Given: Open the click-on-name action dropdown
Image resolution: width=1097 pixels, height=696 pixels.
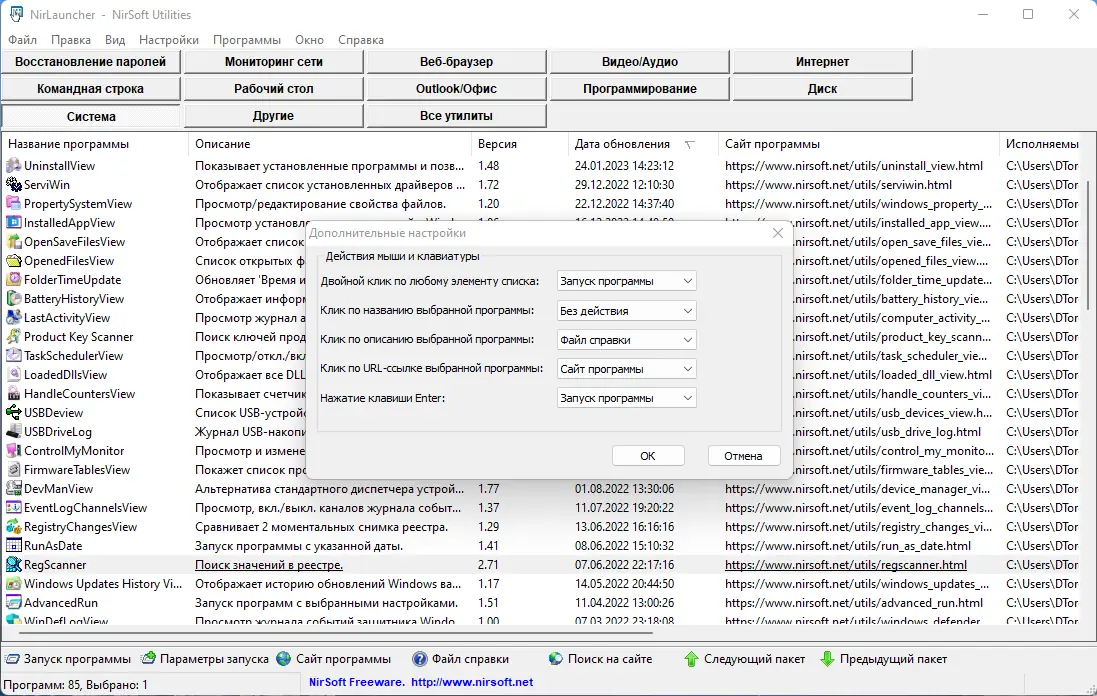Looking at the screenshot, I should pyautogui.click(x=626, y=311).
